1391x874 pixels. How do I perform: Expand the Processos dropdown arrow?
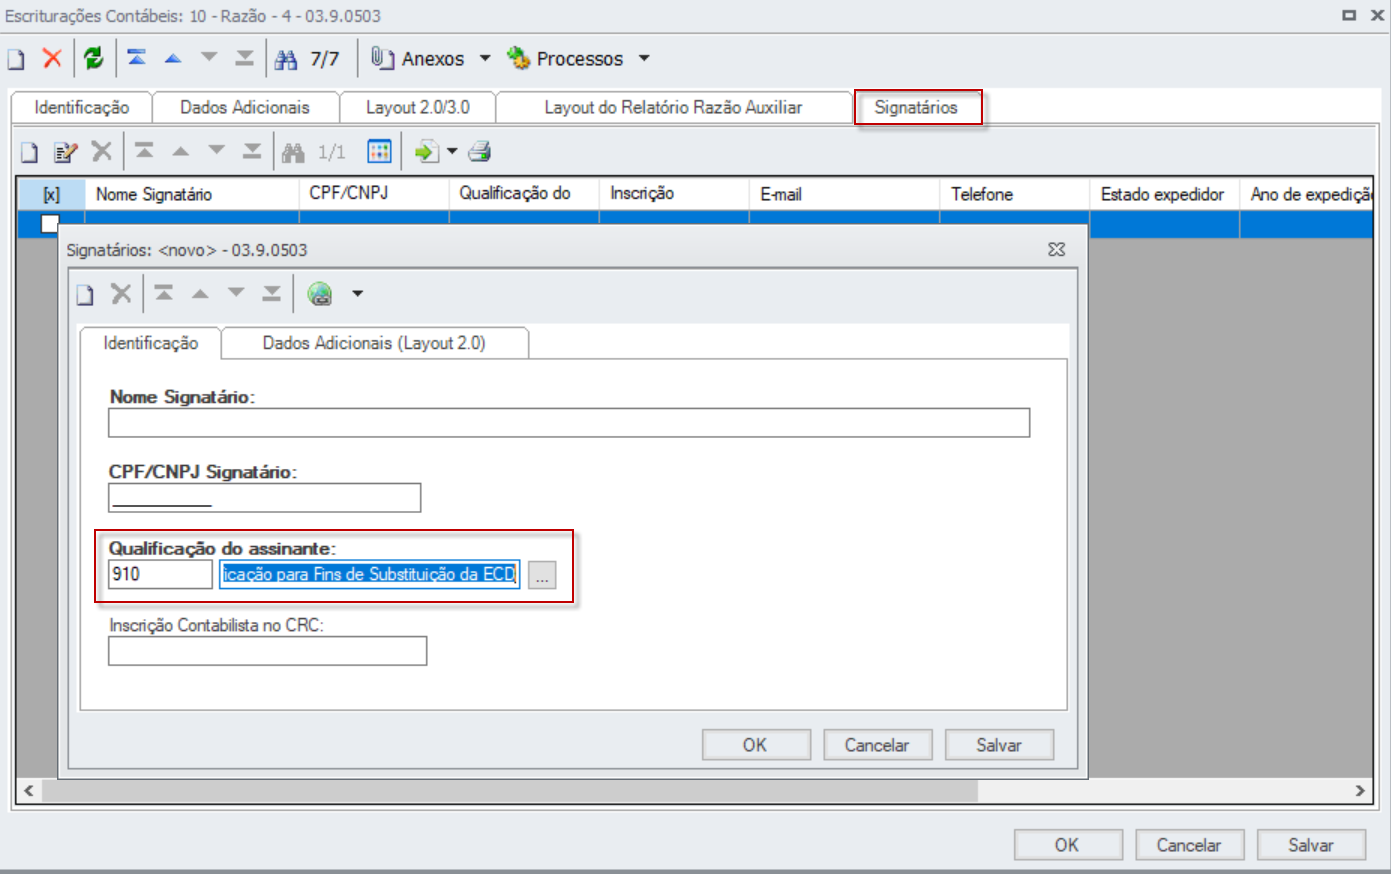(644, 58)
